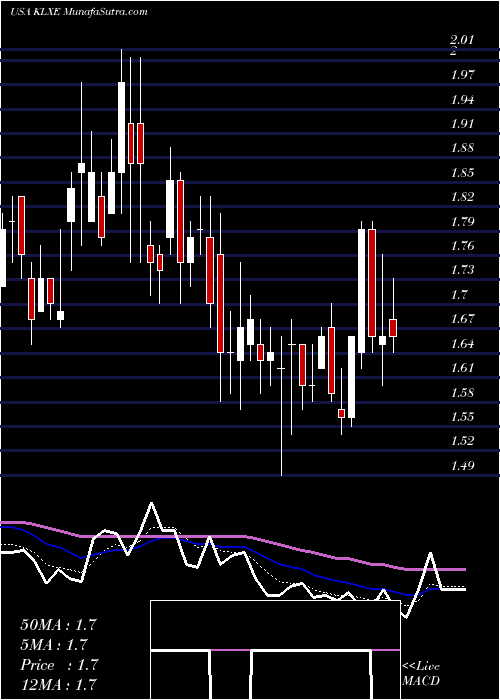Click the 1.49 price axis label
500x700 pixels.
coord(461,466)
